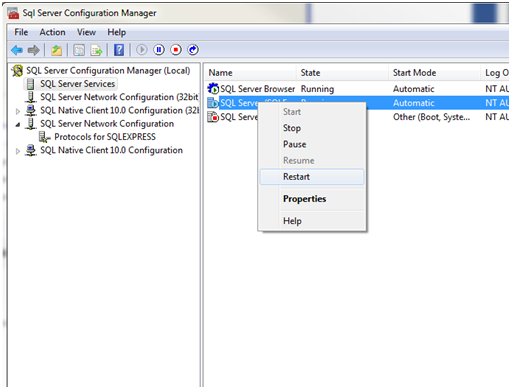Expand the bottom SQL Native Client 10.0 Configuration
This screenshot has width=511, height=389.
click(x=18, y=151)
